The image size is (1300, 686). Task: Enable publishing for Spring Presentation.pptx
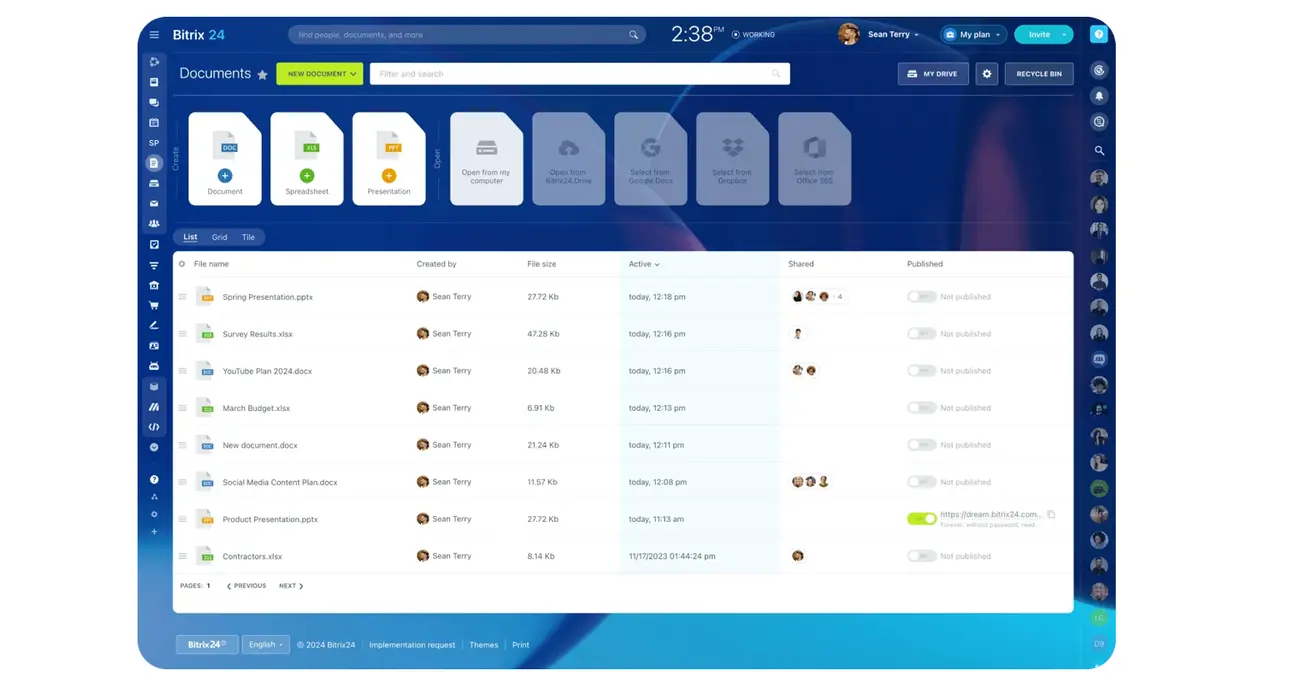click(920, 296)
